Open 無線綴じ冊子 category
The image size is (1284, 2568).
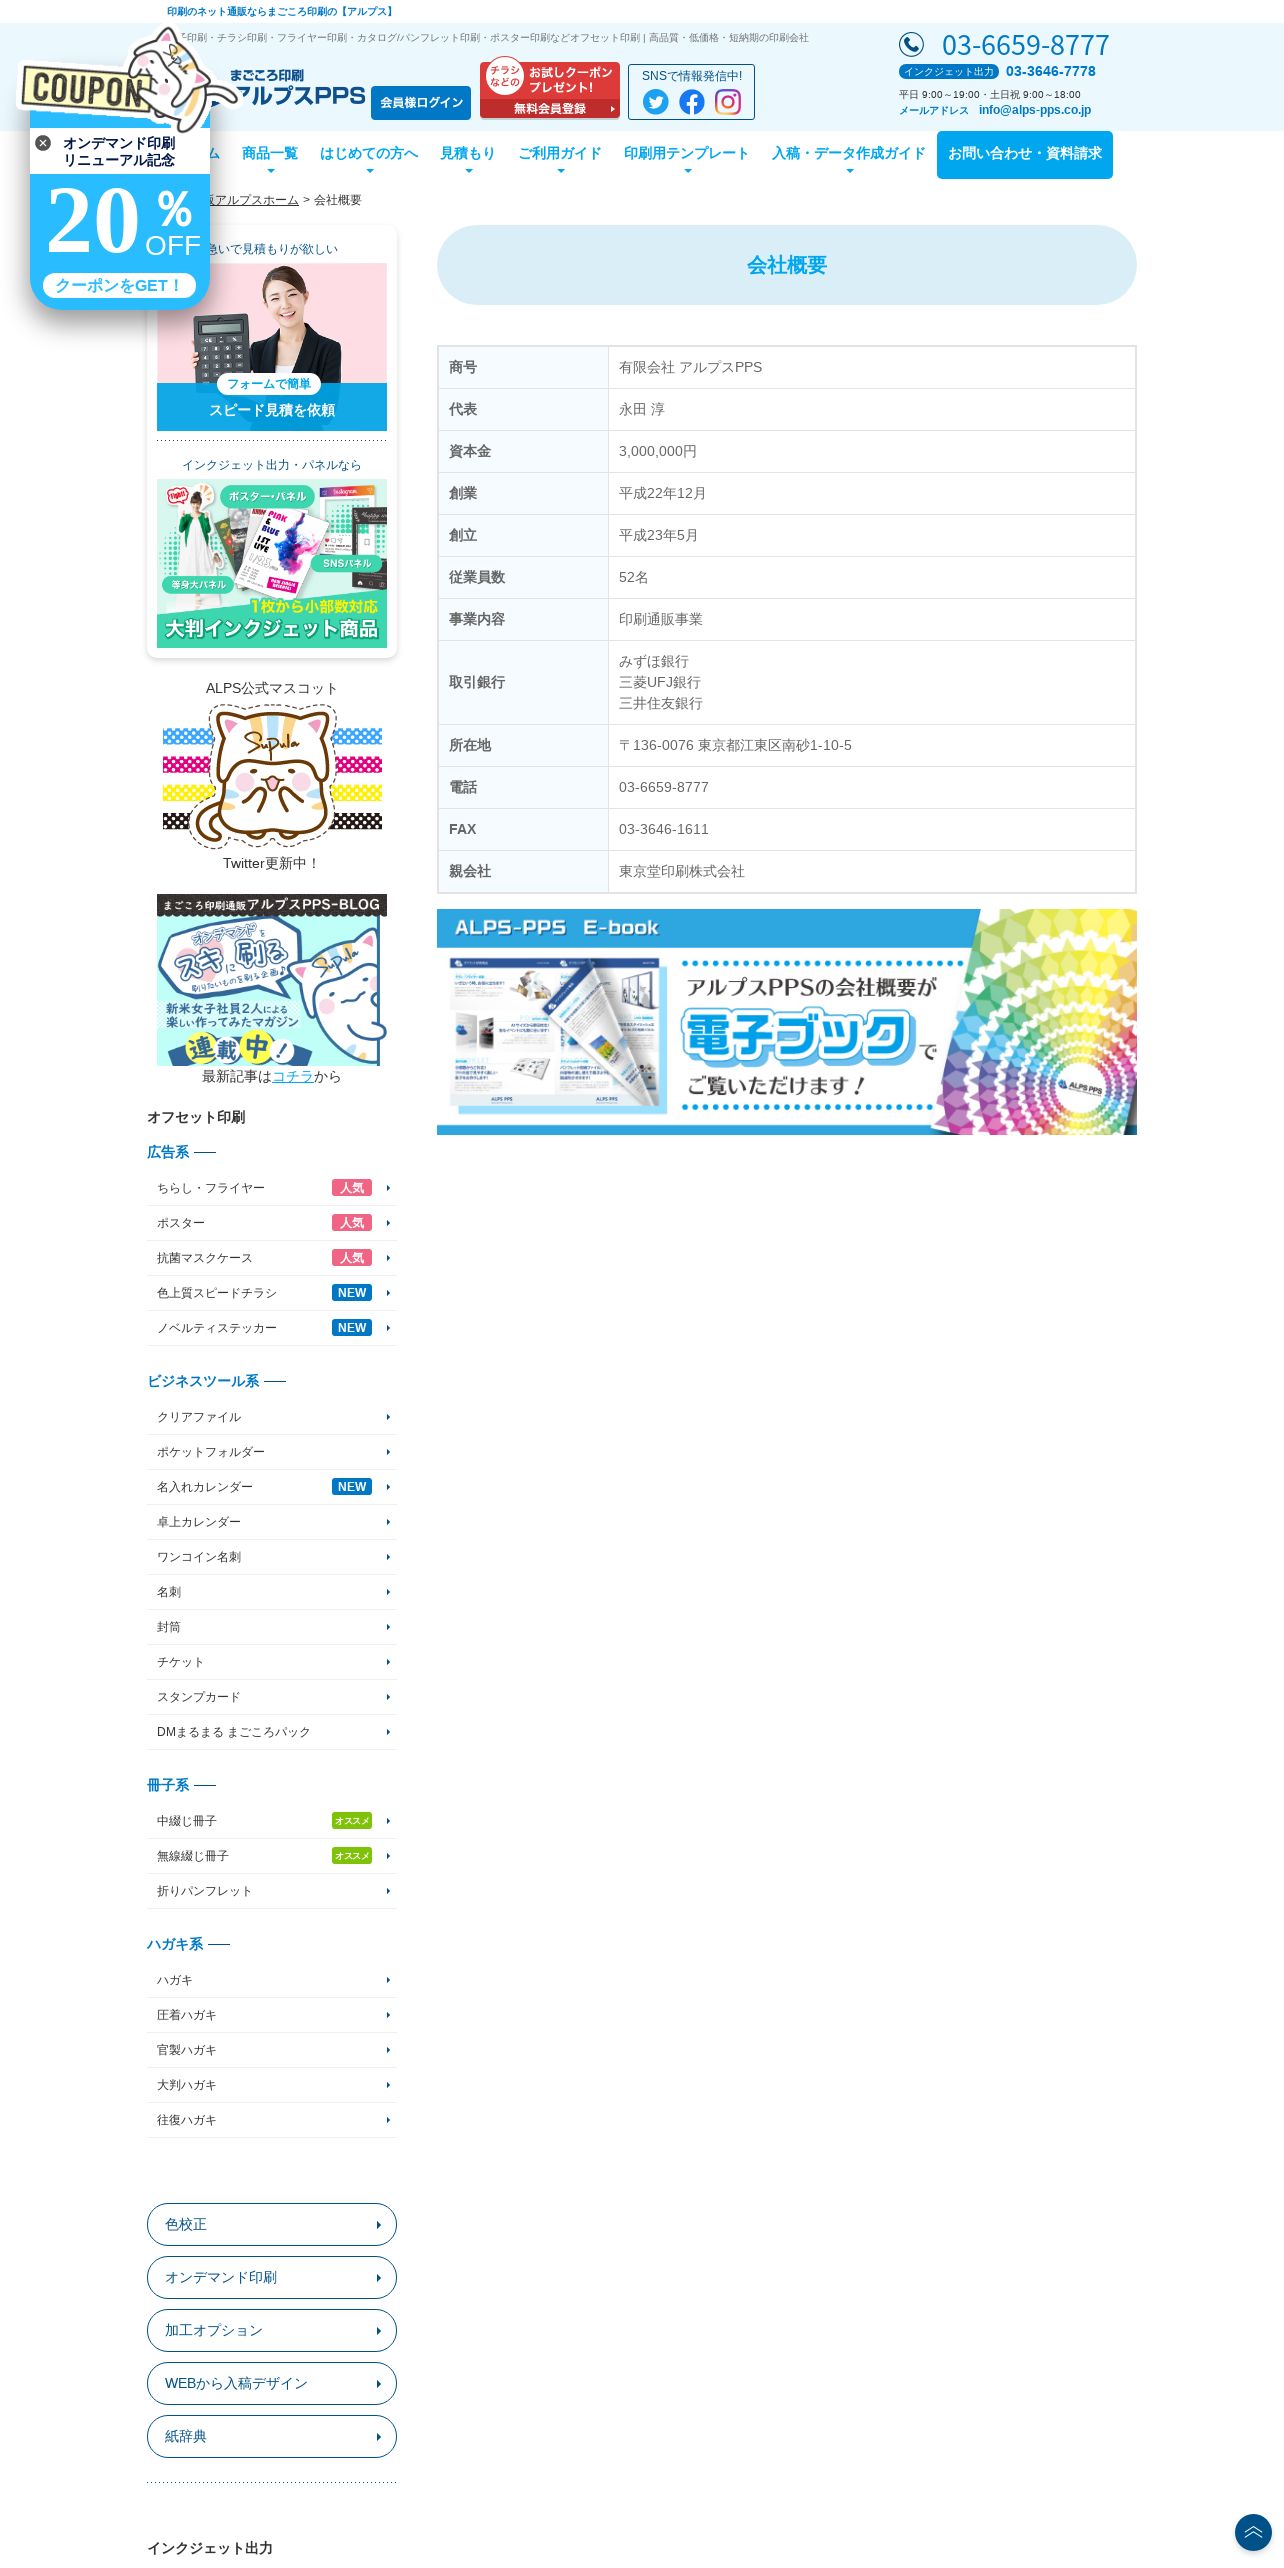point(272,1856)
